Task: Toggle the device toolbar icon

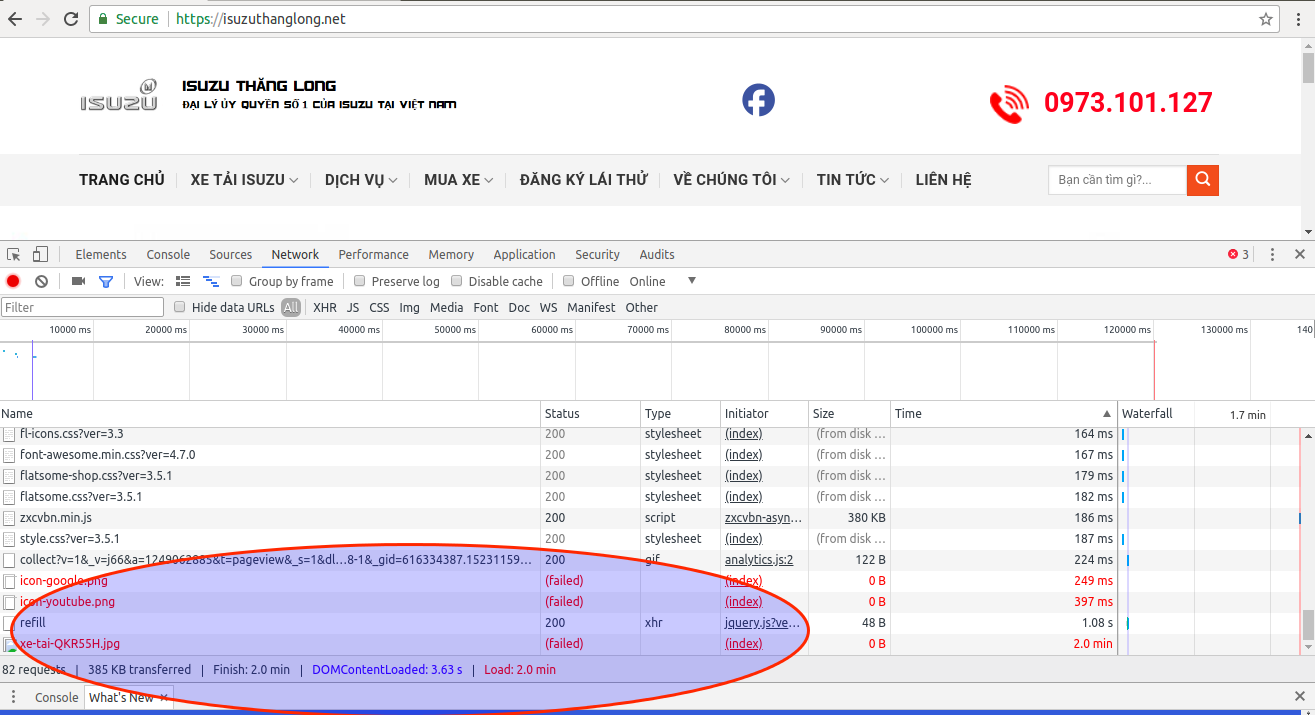Action: [x=40, y=254]
